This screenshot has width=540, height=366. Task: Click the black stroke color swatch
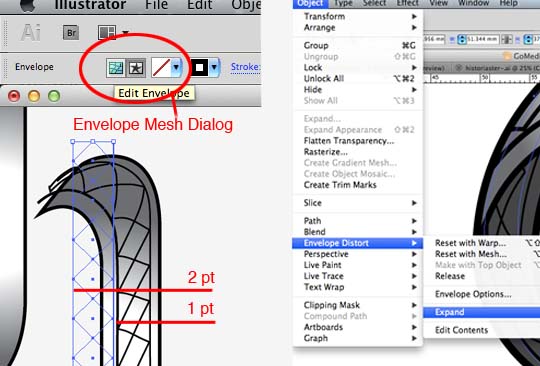200,67
